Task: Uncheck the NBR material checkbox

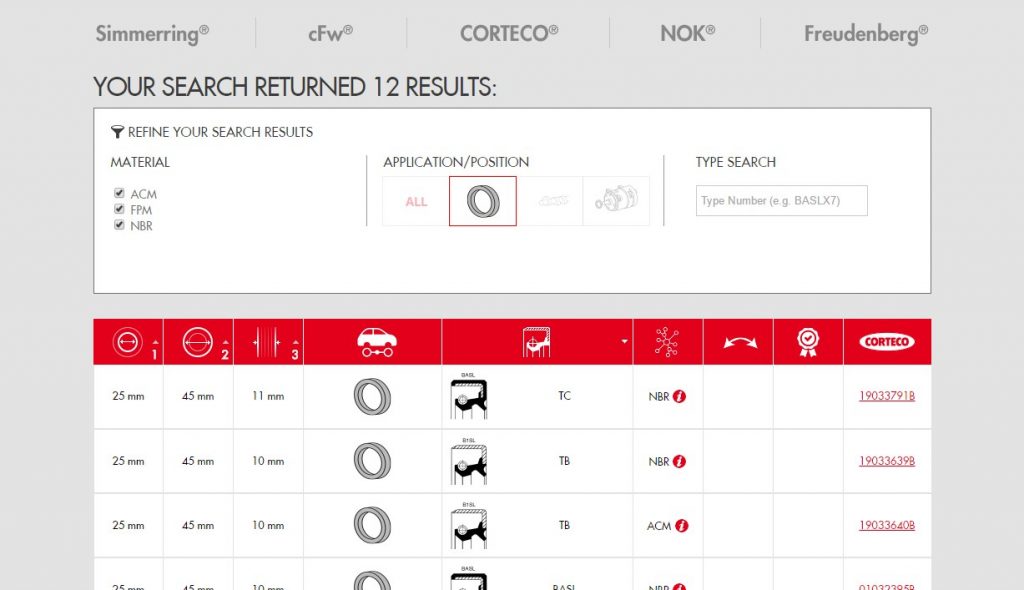Action: click(119, 225)
